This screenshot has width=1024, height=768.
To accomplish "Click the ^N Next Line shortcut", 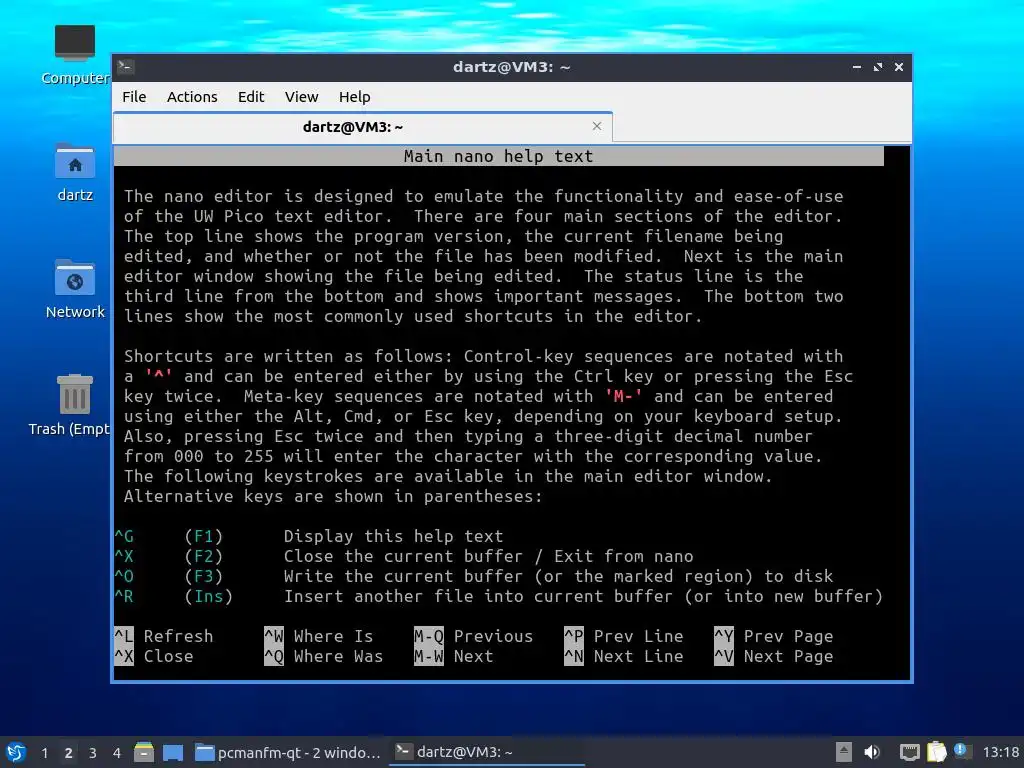I will pyautogui.click(x=624, y=656).
